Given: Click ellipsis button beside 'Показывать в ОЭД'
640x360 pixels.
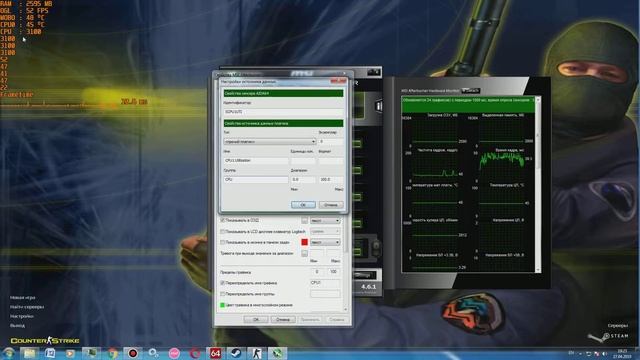Looking at the screenshot, I should [304, 220].
